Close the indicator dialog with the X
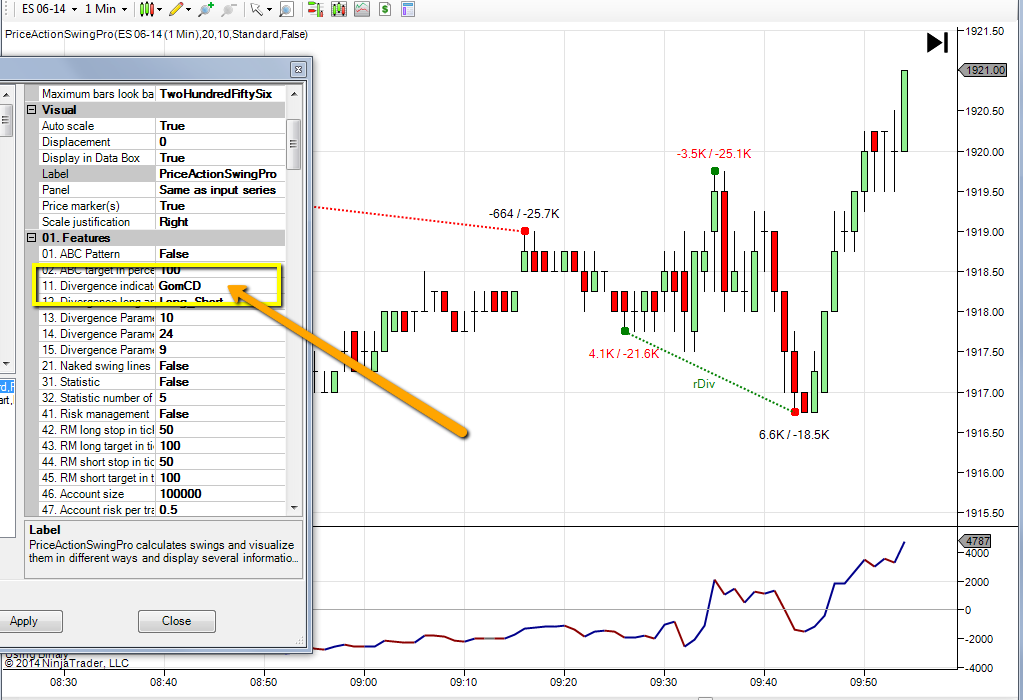Viewport: 1023px width, 700px height. pyautogui.click(x=298, y=69)
